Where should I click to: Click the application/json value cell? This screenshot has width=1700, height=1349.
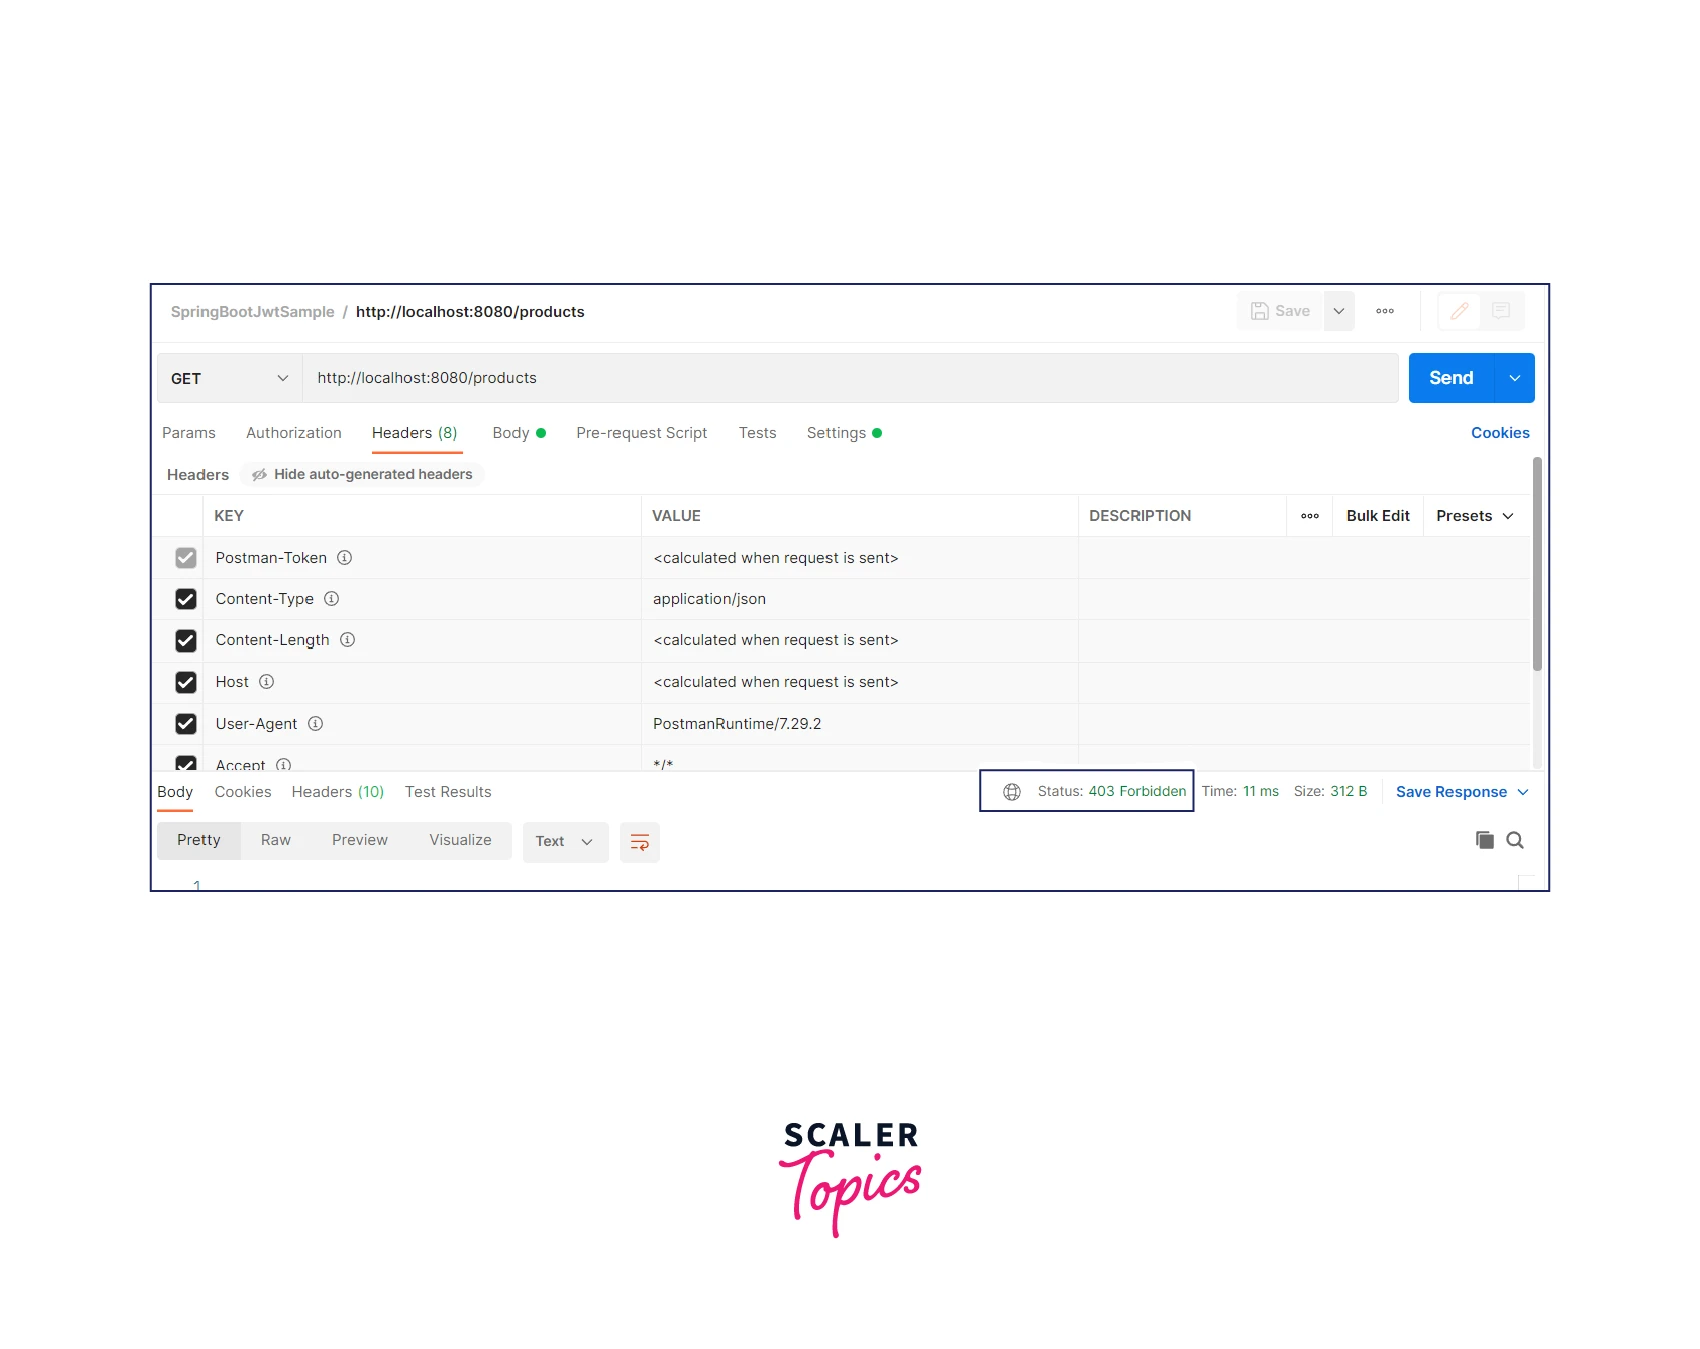(860, 599)
